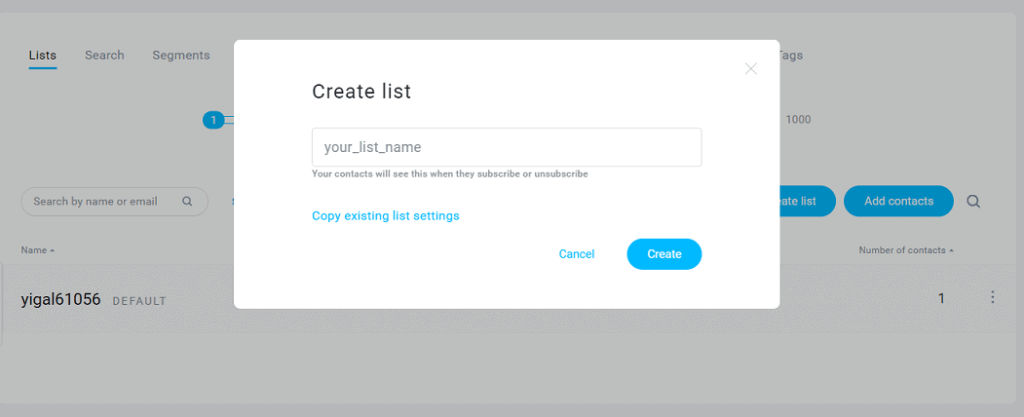Open three-dot menu for yigal61056 list
The width and height of the screenshot is (1024, 417).
(992, 298)
